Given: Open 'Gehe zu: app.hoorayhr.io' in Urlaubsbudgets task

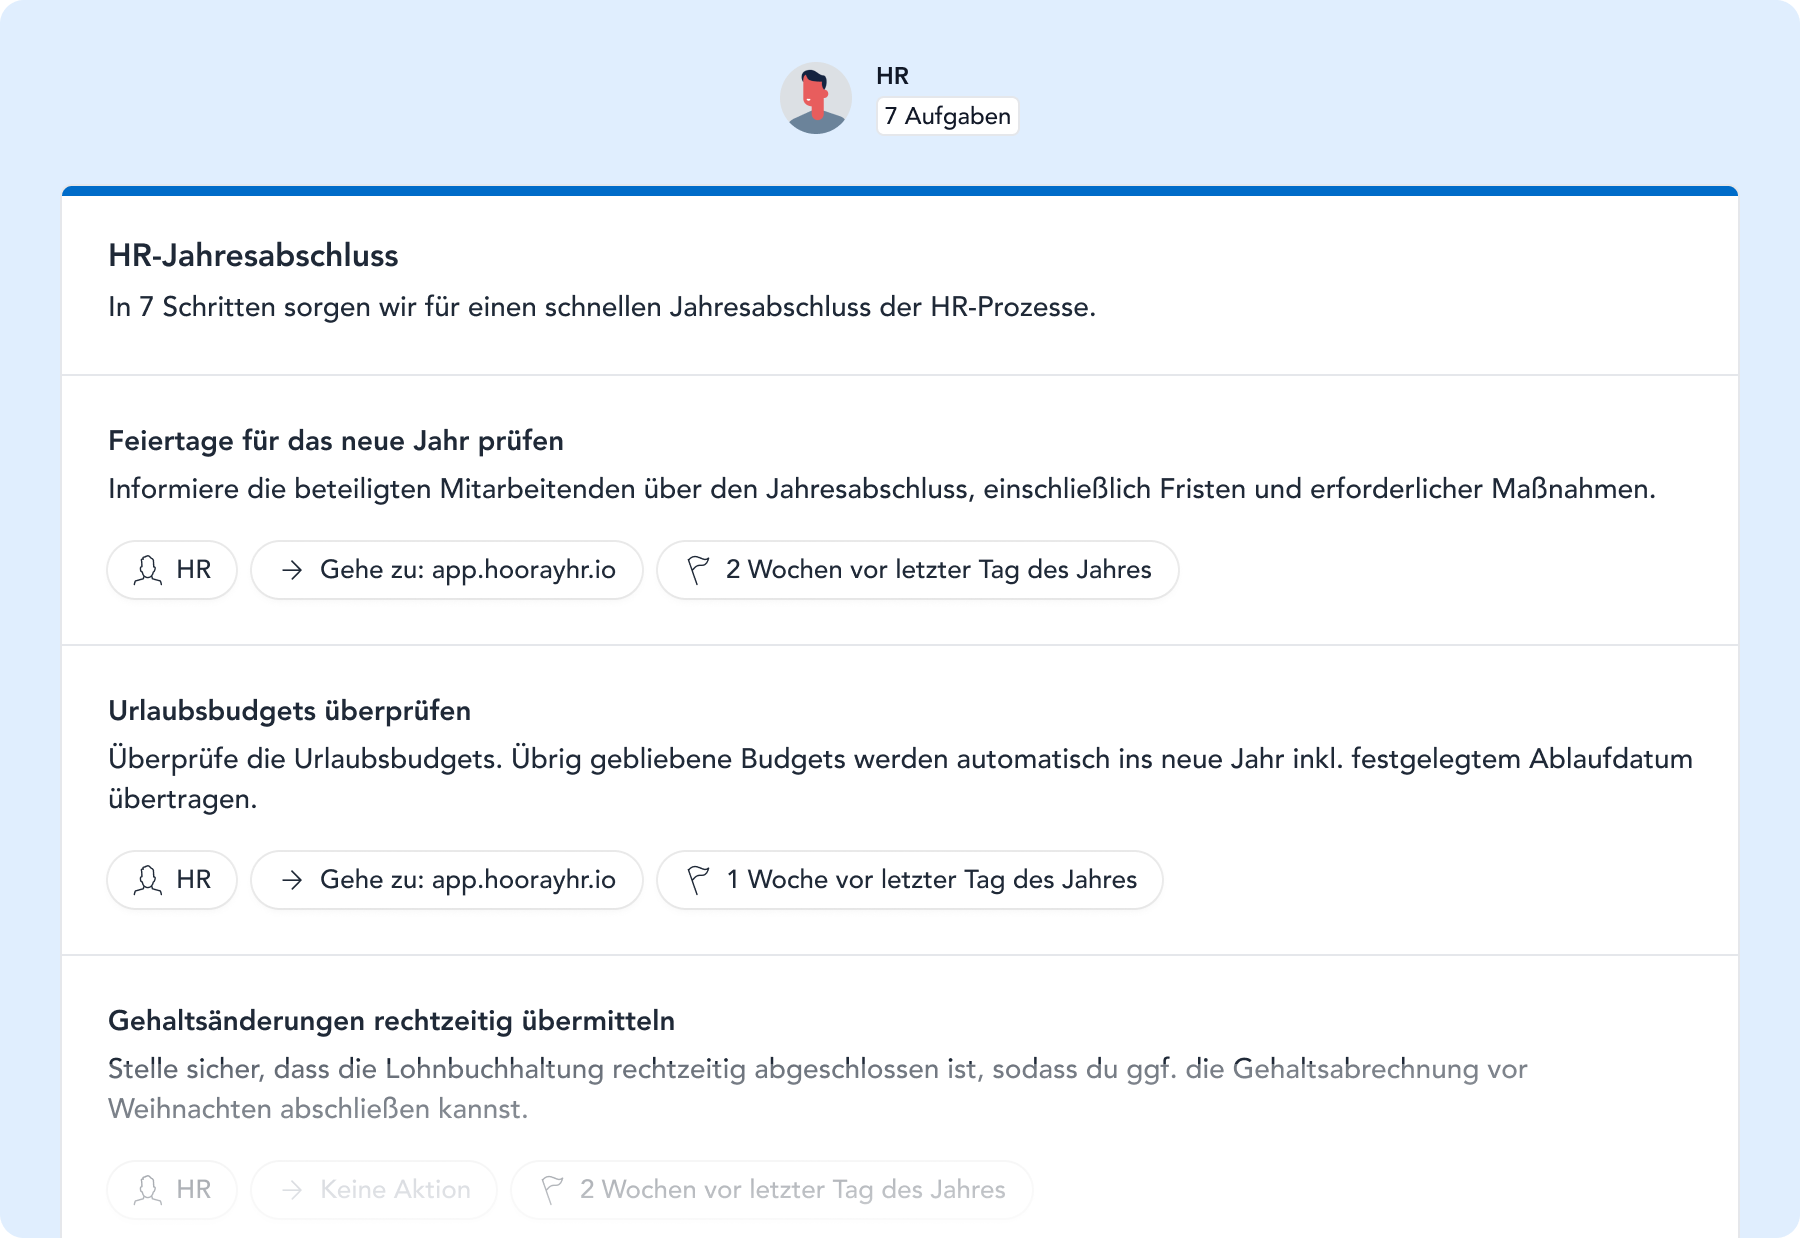Looking at the screenshot, I should tap(447, 880).
